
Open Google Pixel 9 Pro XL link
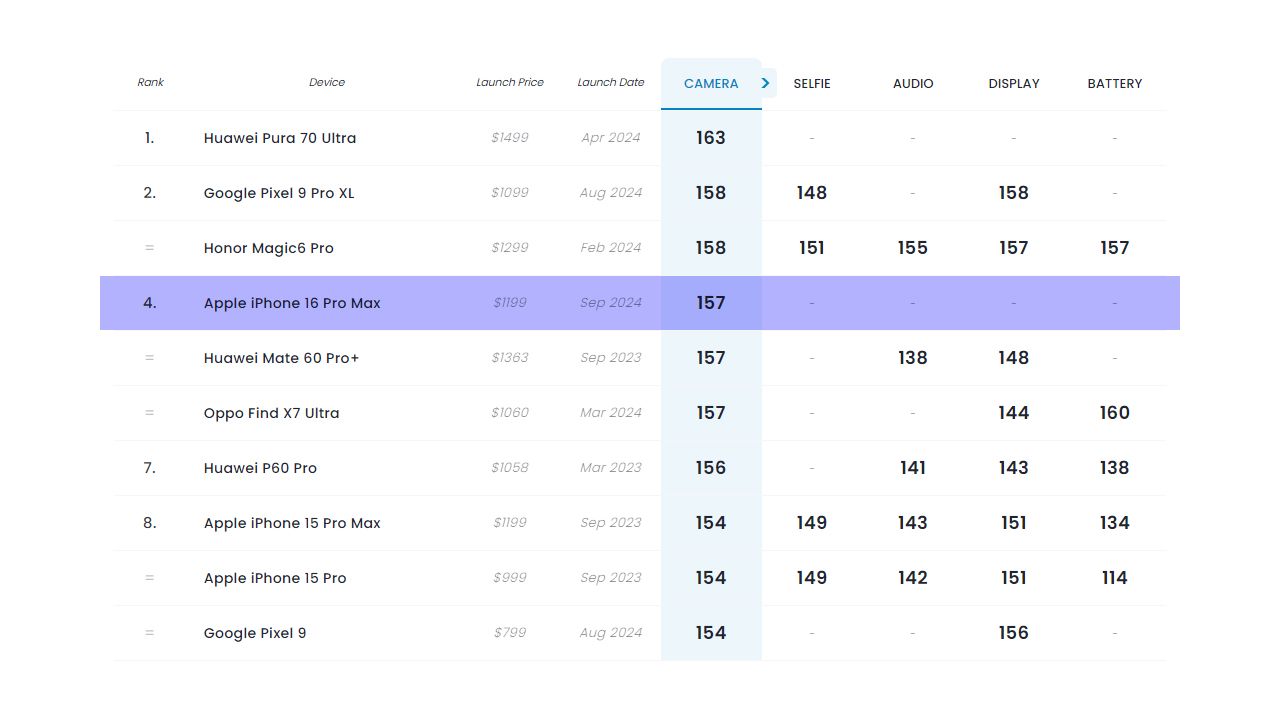(x=278, y=193)
